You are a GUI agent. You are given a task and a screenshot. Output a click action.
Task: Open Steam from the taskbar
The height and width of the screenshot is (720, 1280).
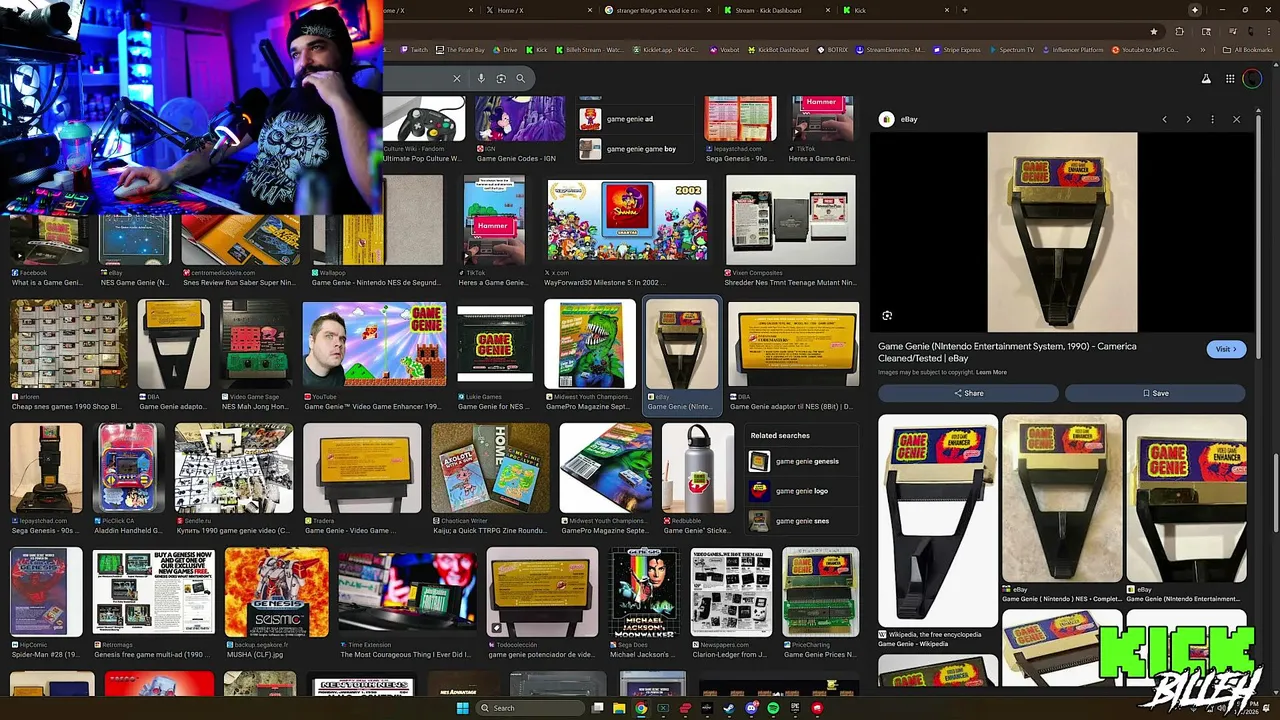click(x=729, y=708)
